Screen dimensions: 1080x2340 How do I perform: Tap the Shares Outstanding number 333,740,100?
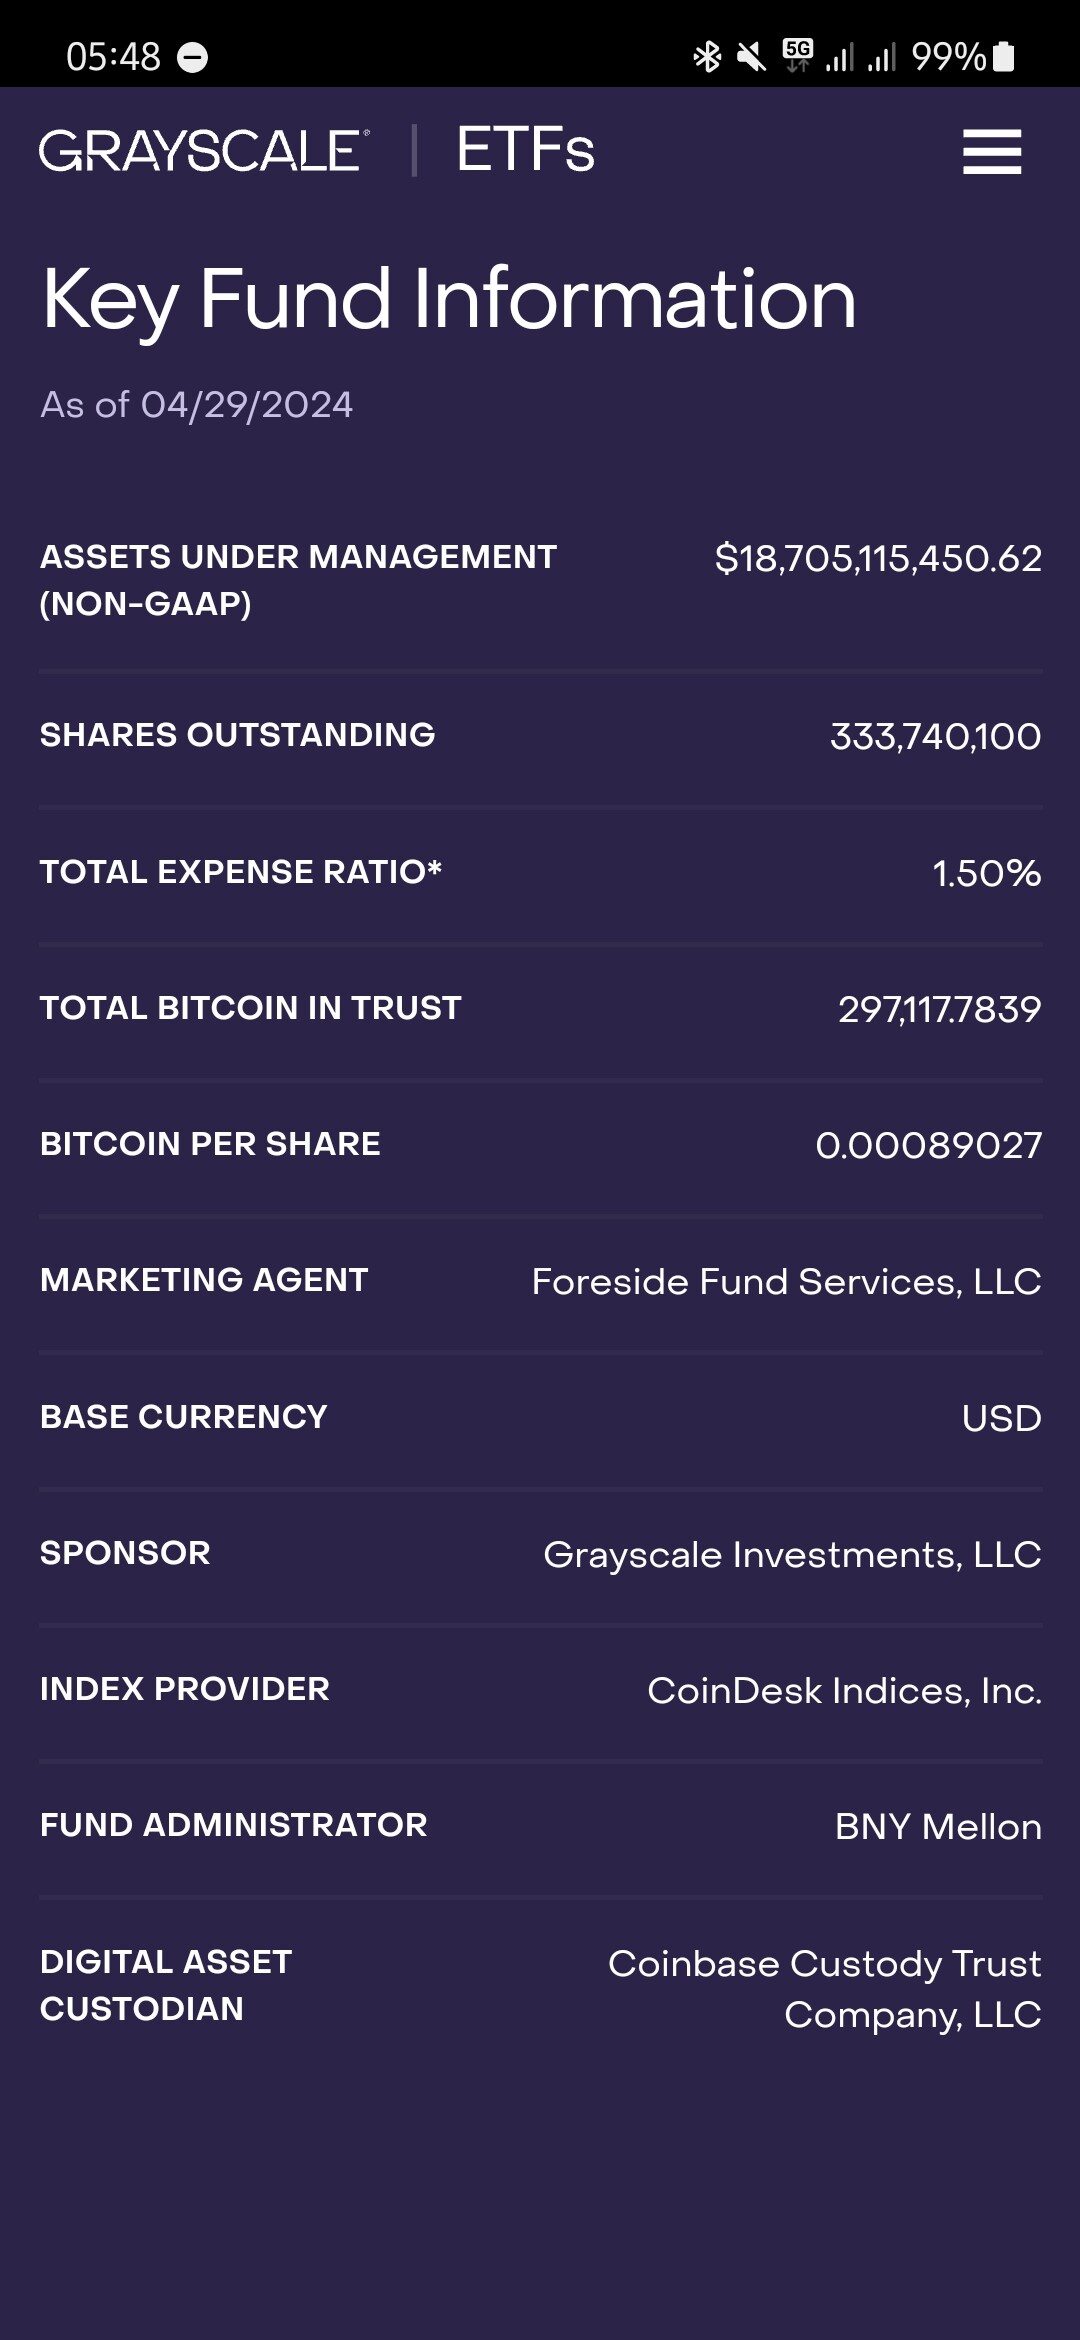click(x=935, y=737)
